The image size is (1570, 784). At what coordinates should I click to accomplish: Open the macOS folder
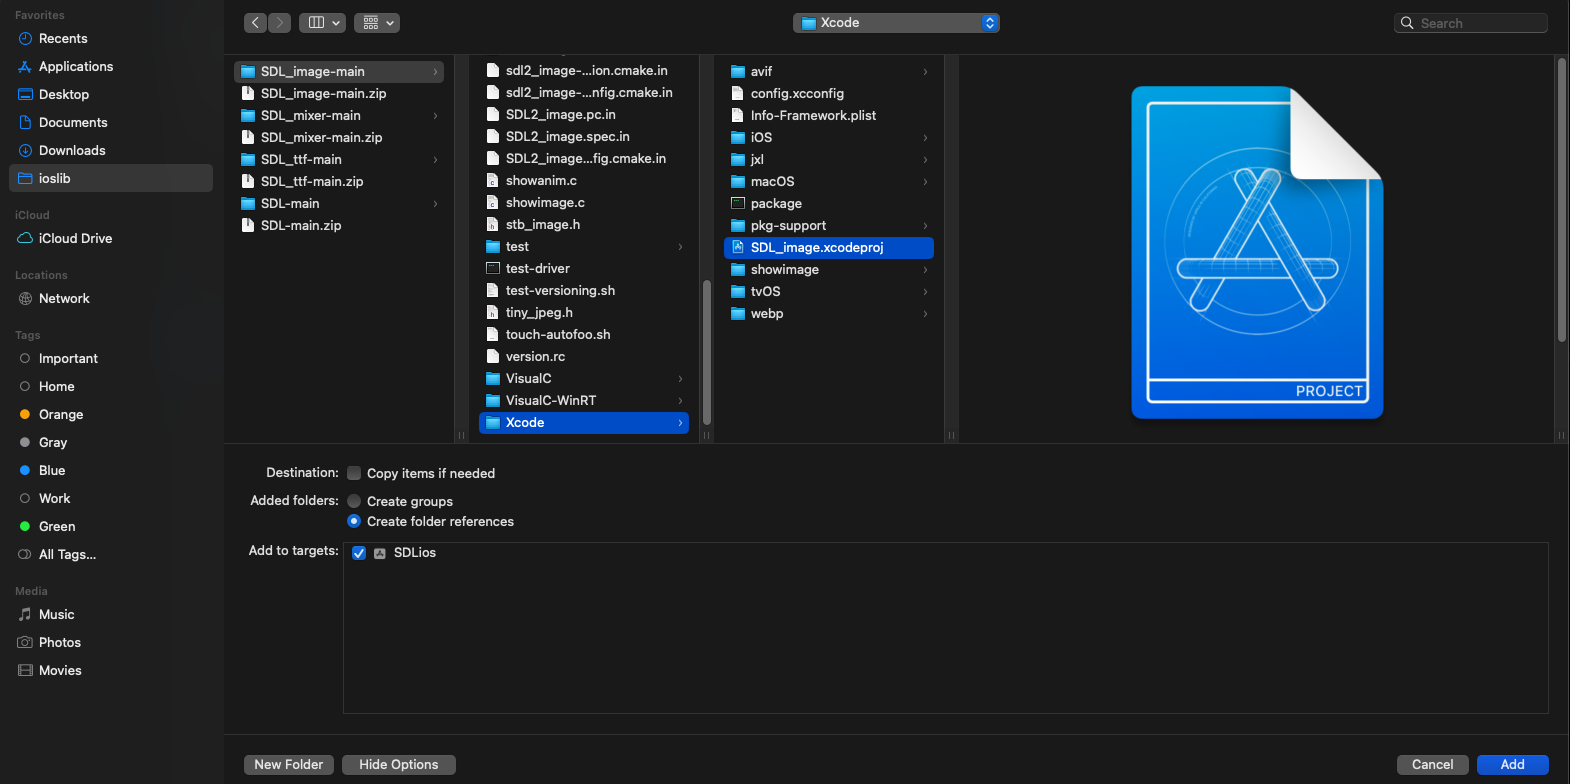click(x=829, y=181)
